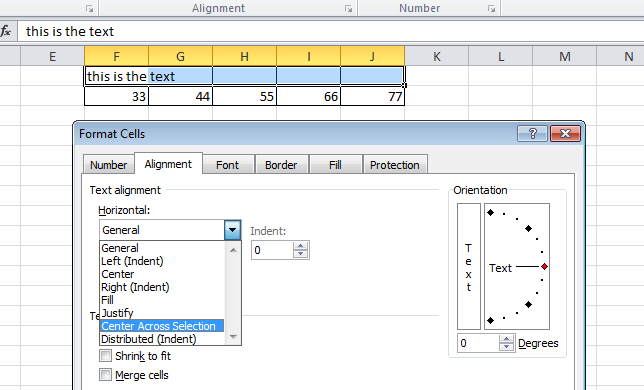Click the Indent value input field
The image size is (644, 390).
click(x=272, y=250)
